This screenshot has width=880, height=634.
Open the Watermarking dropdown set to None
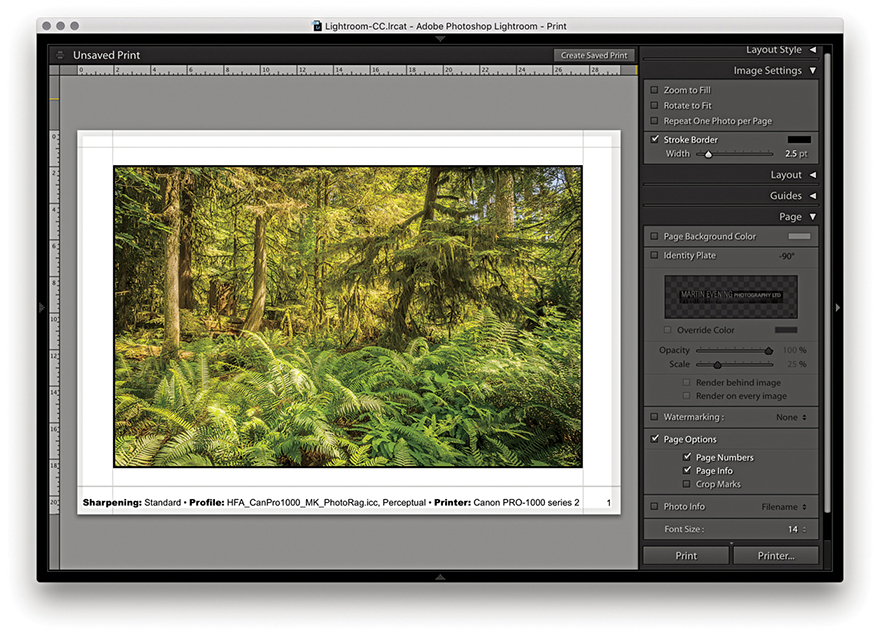click(790, 417)
